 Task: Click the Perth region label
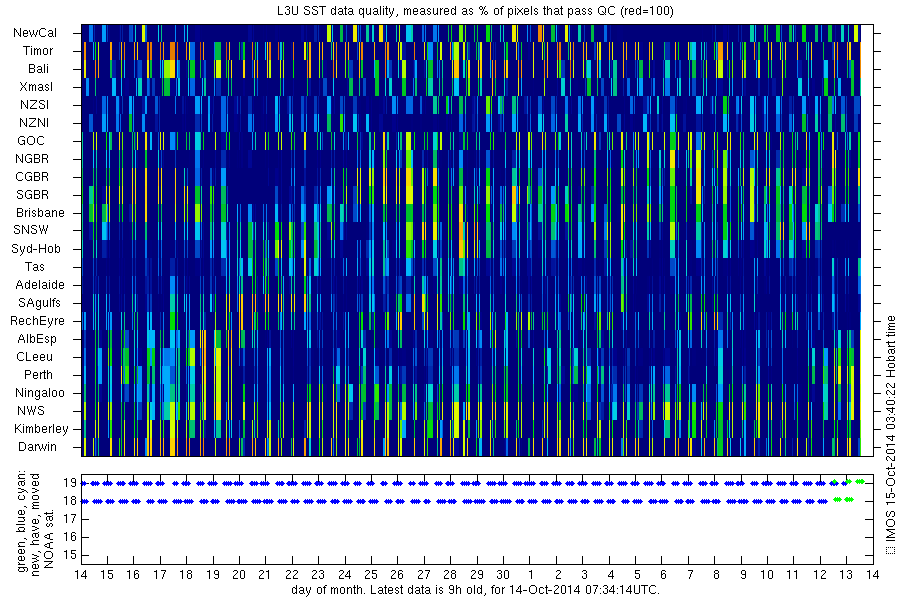coord(38,375)
